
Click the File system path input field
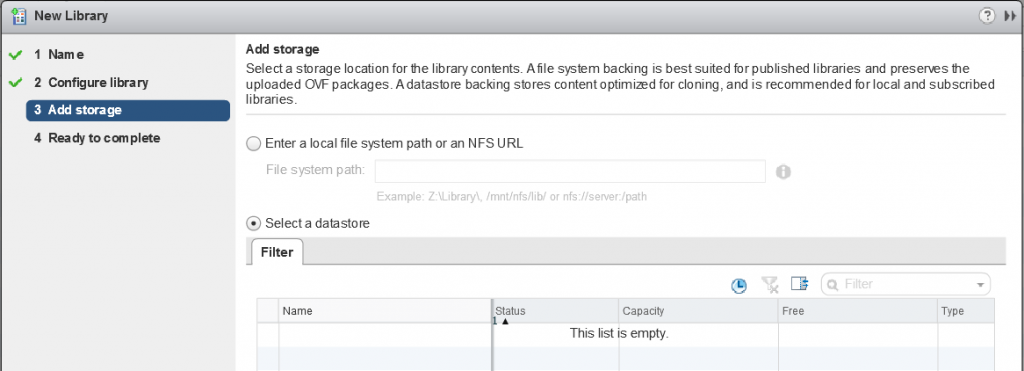570,171
